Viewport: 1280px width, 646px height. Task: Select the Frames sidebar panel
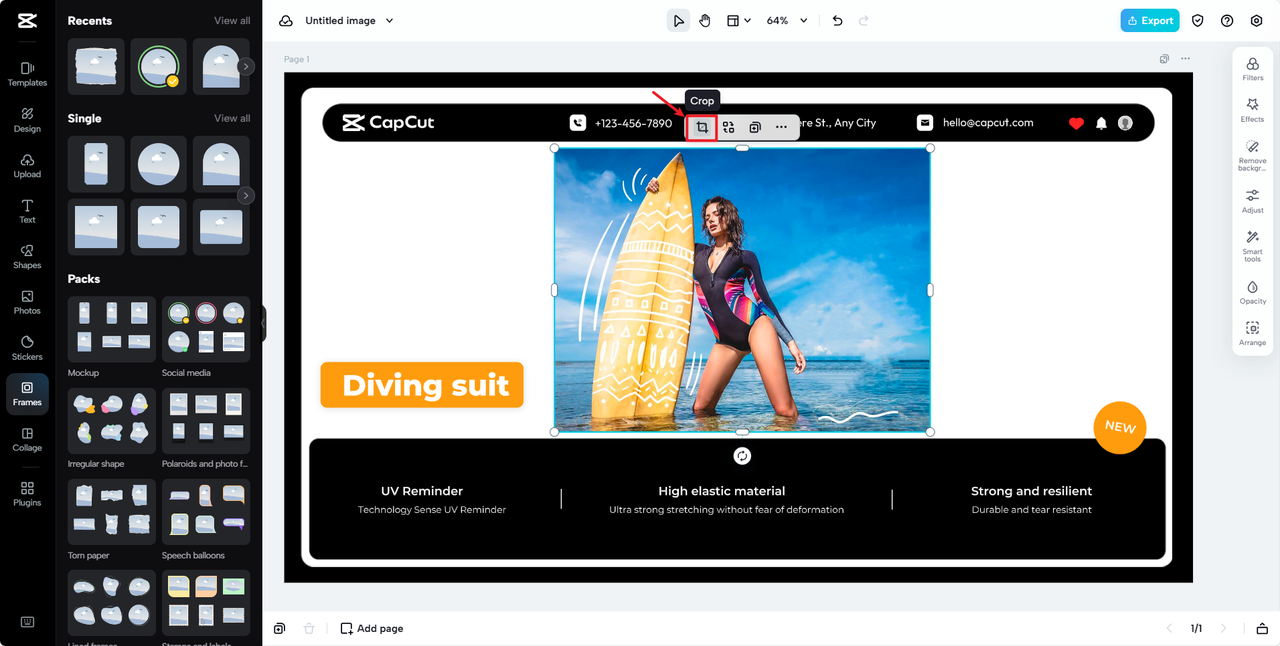[x=27, y=394]
